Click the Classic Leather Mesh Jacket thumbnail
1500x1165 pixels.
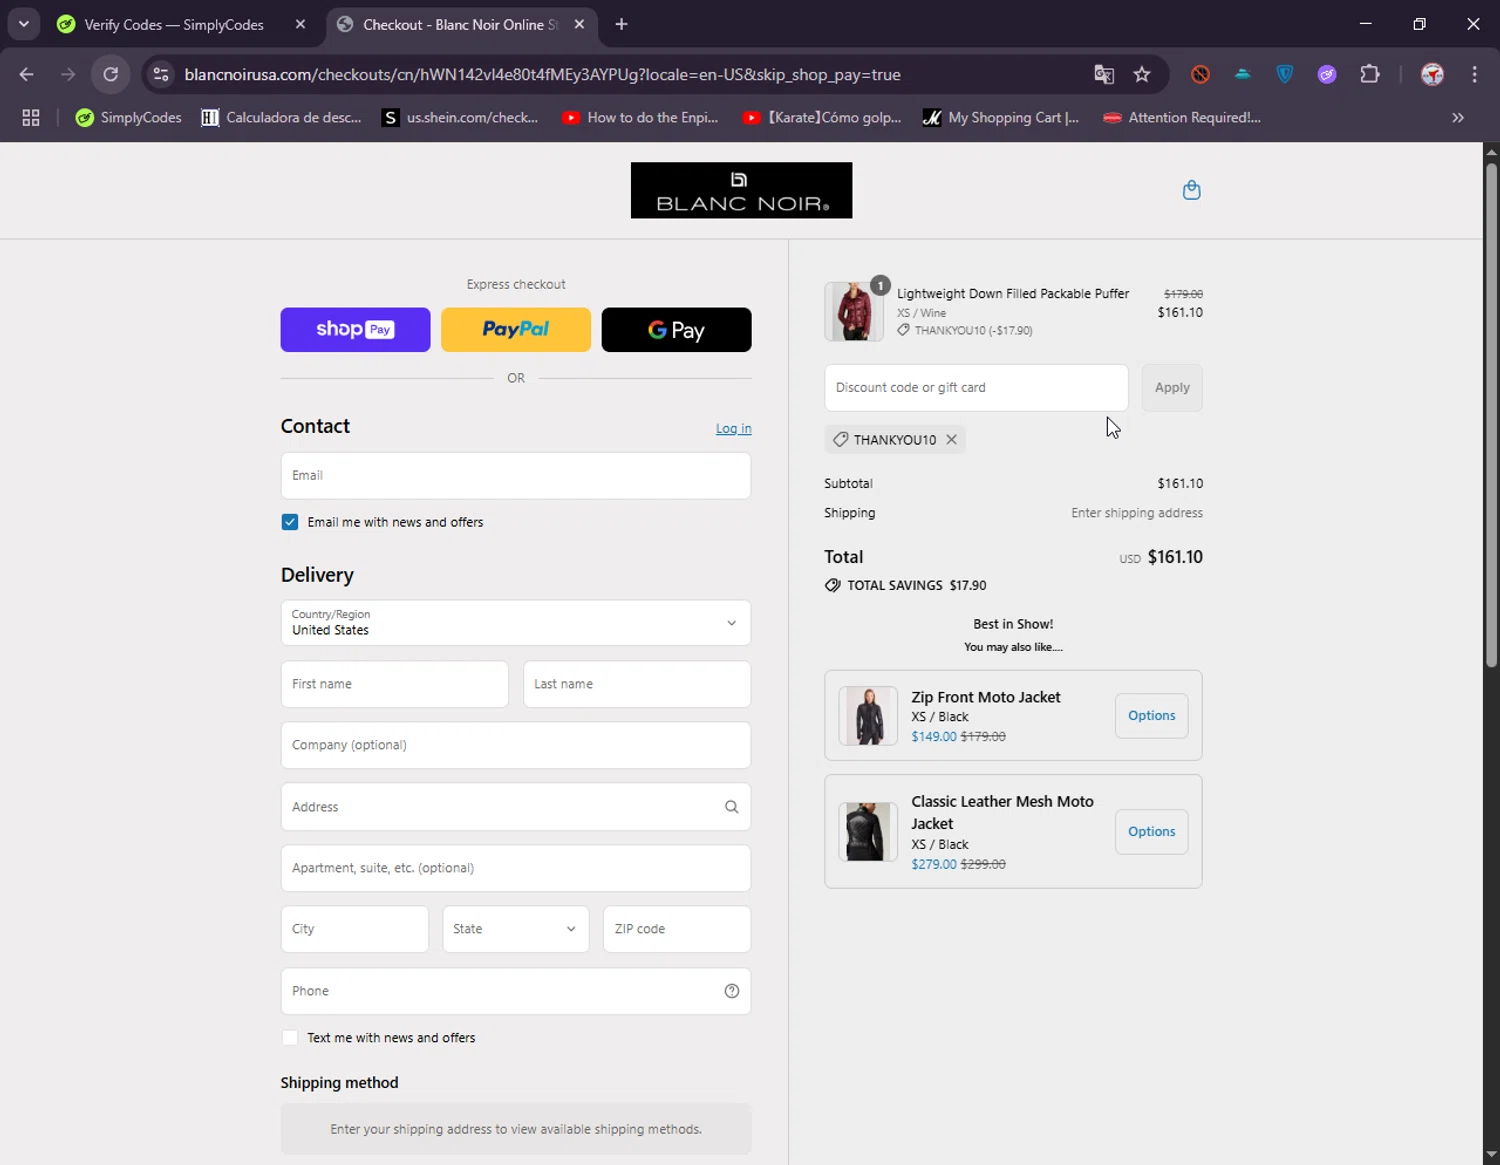coord(868,832)
